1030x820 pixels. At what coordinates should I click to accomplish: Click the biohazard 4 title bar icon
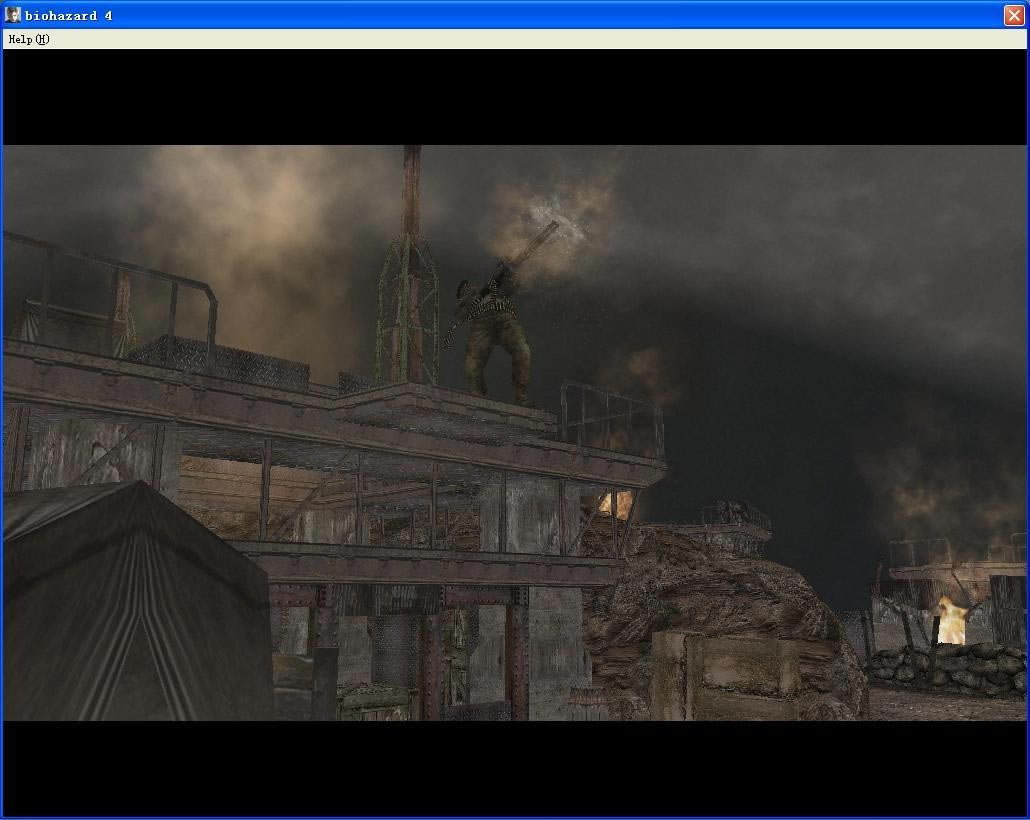click(13, 15)
